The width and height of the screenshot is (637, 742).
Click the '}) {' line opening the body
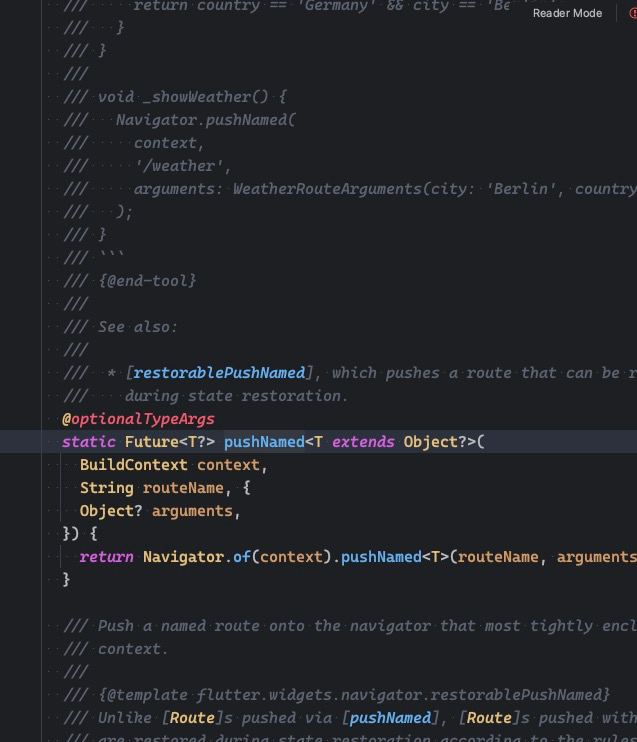click(80, 534)
